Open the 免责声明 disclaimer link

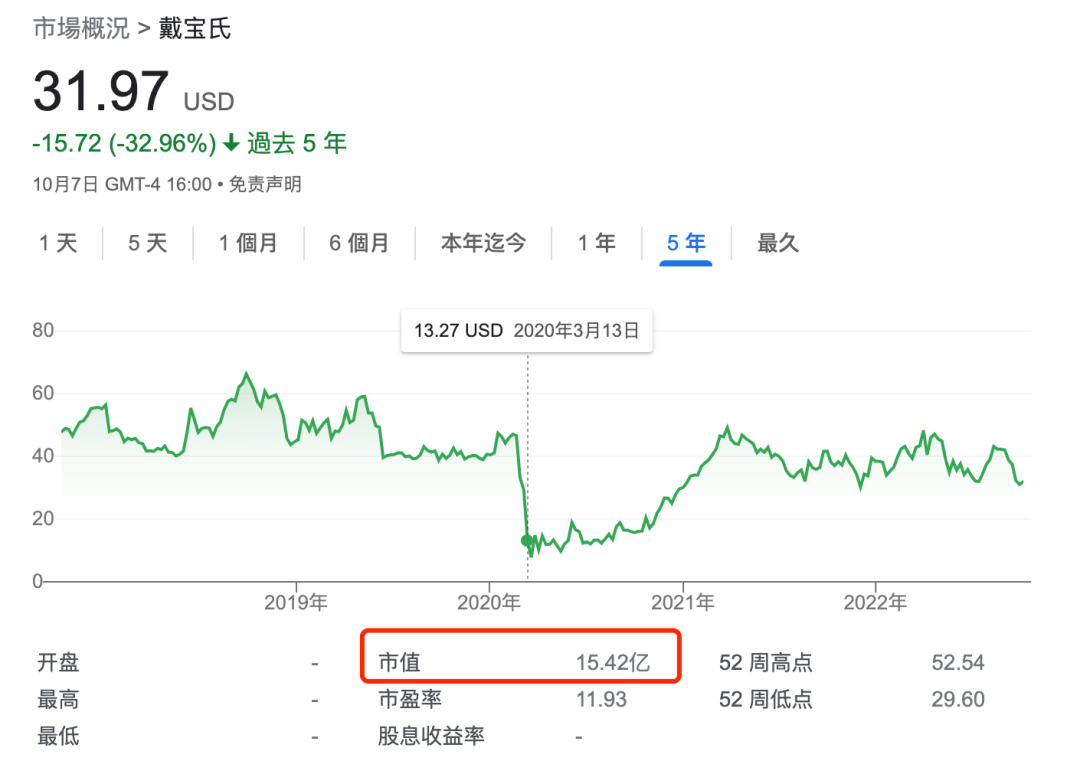[265, 185]
